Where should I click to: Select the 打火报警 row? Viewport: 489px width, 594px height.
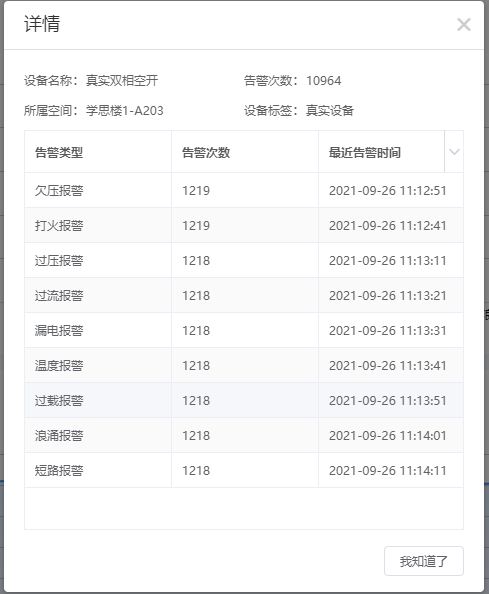(244, 225)
